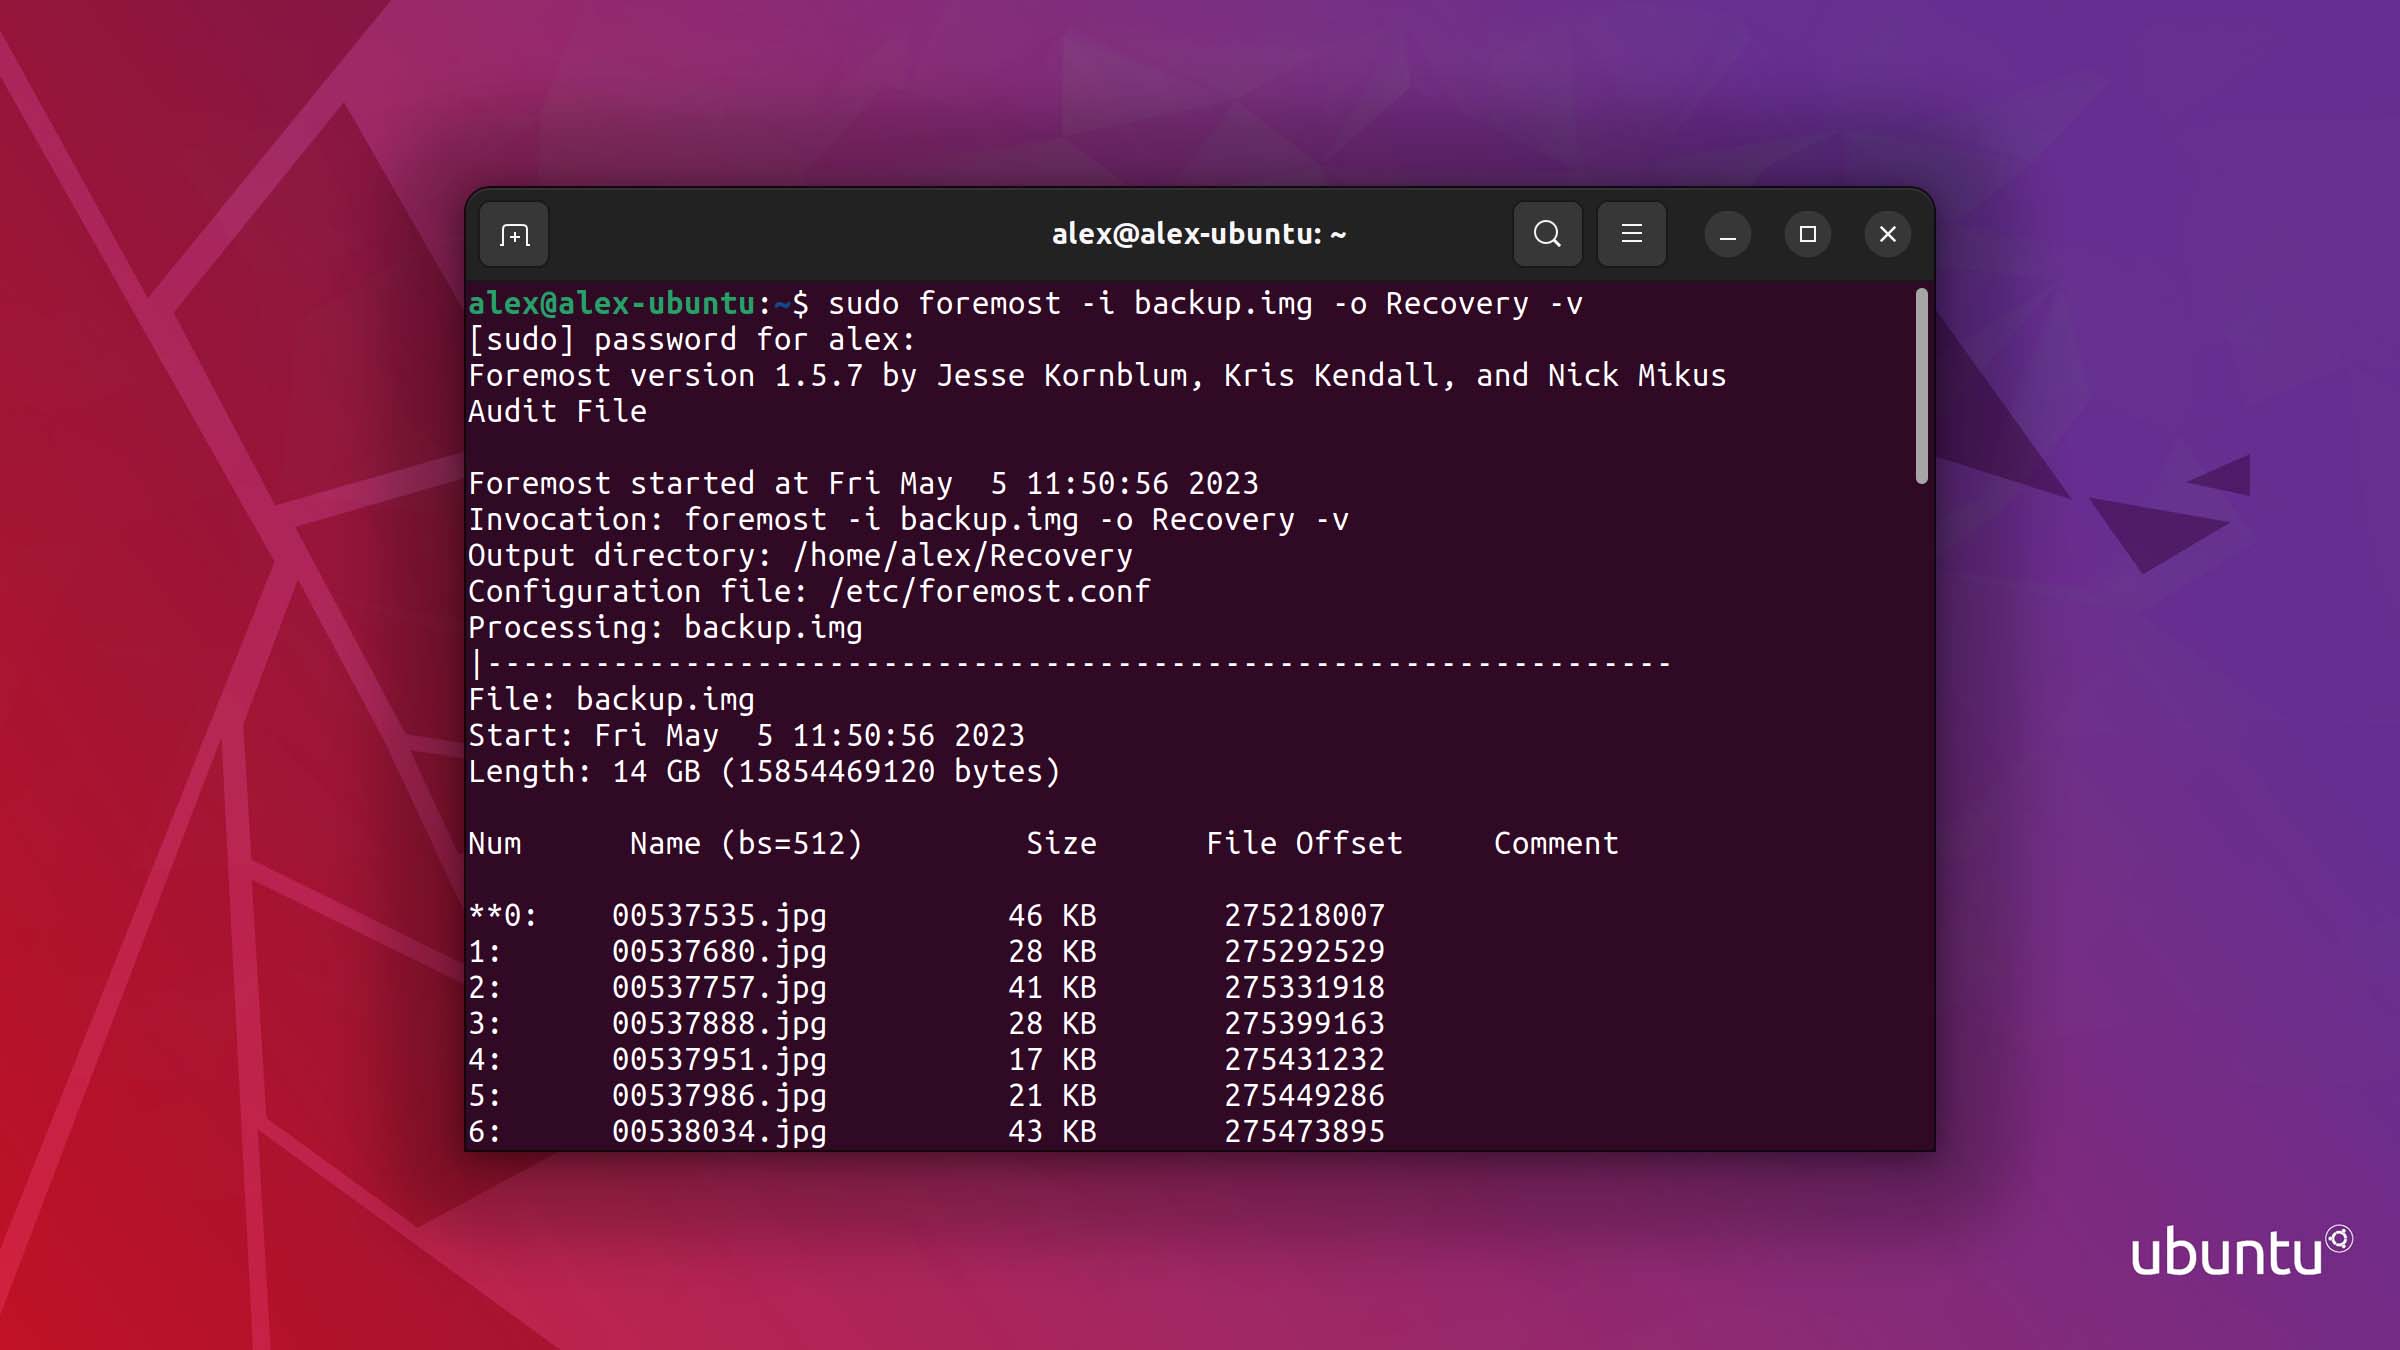Minimize the terminal window
The image size is (2400, 1350).
[x=1727, y=234]
